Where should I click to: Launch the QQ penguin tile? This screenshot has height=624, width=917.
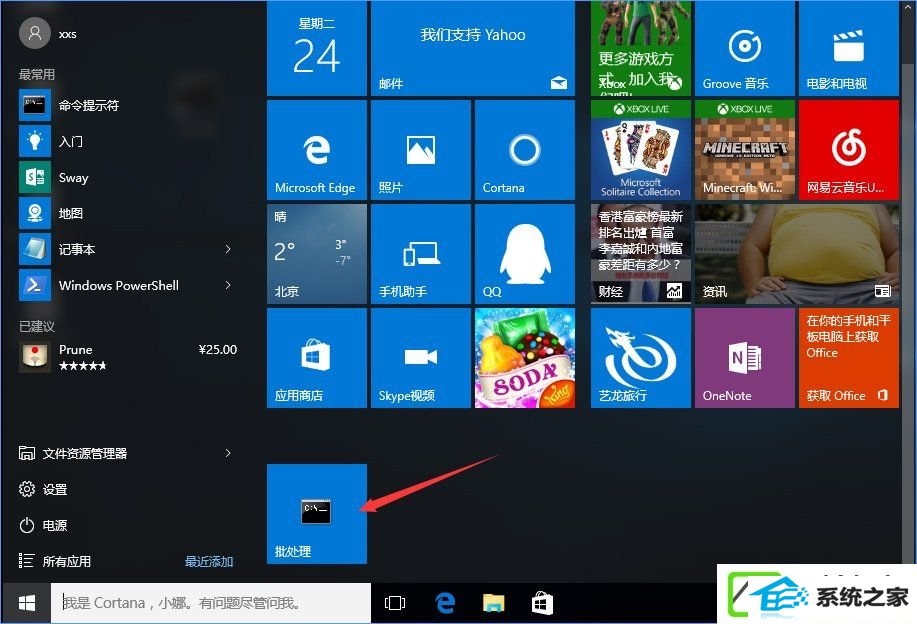tap(525, 254)
